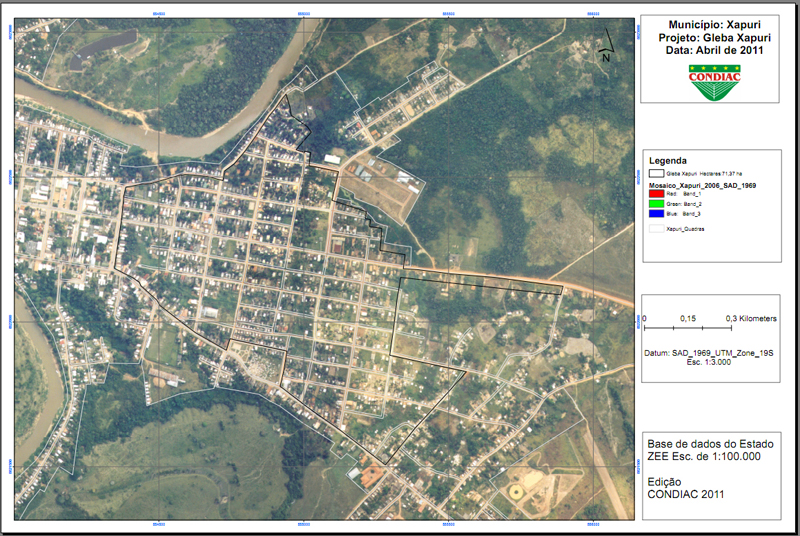800x536 pixels.
Task: Click the red Band_1 legend swatch
Action: point(656,193)
